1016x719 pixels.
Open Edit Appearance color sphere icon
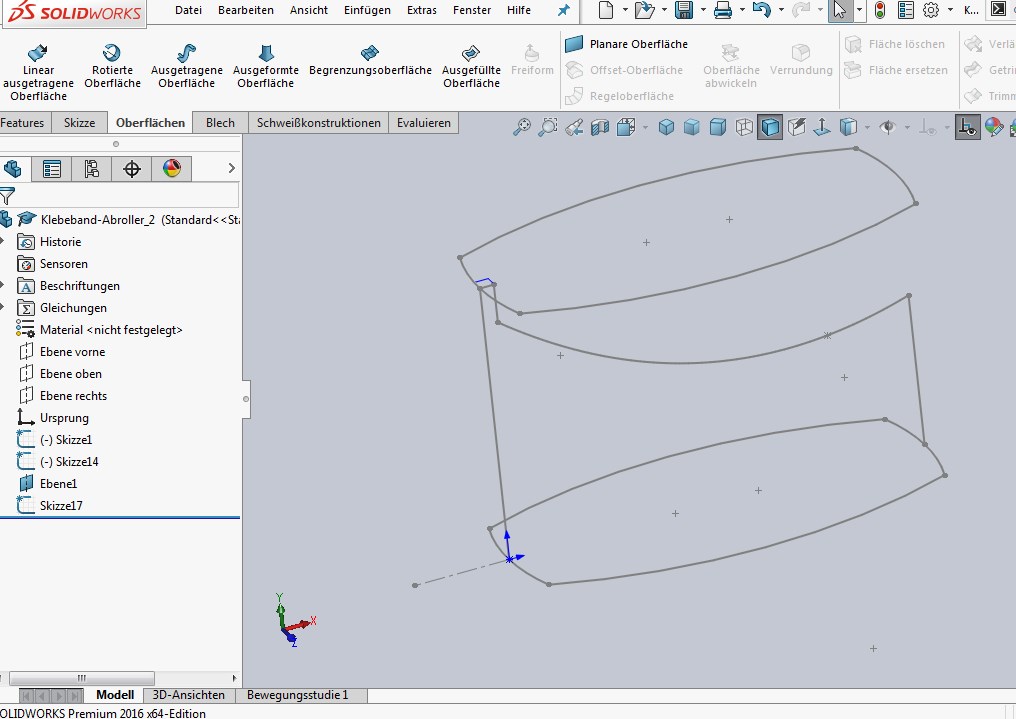[x=993, y=127]
